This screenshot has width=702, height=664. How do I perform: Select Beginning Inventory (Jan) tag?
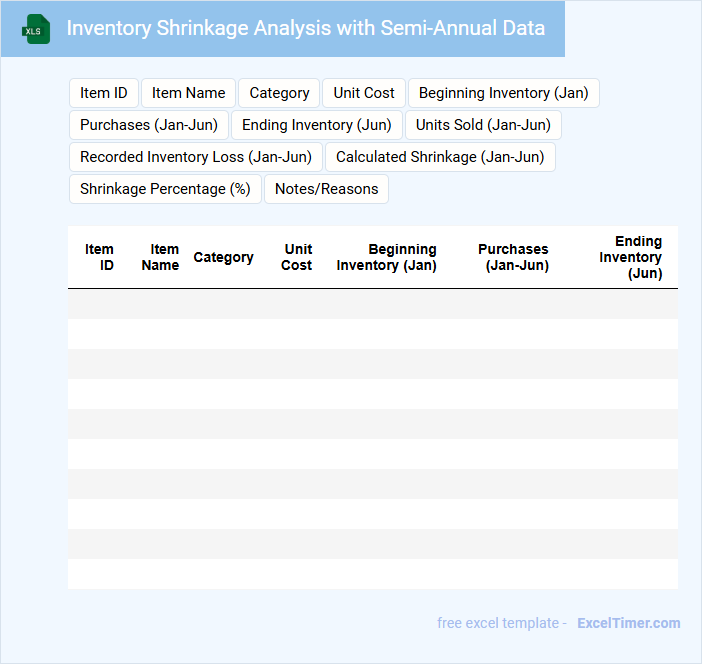coord(503,93)
